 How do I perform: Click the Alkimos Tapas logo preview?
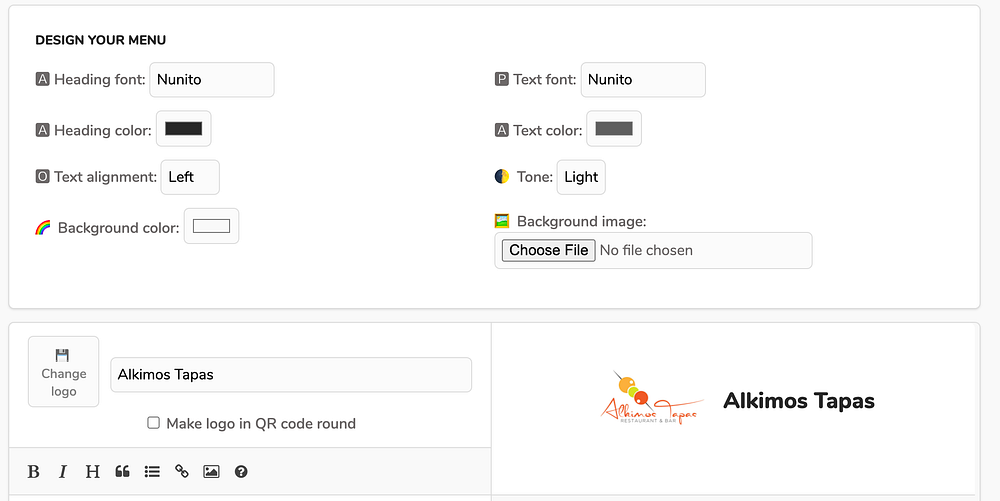pos(652,399)
